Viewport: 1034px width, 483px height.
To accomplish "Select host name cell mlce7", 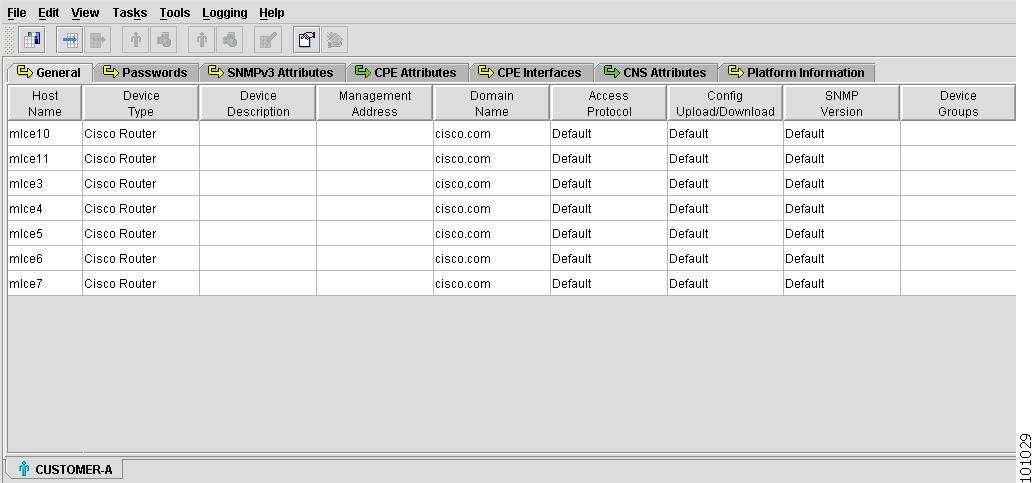I will [45, 284].
